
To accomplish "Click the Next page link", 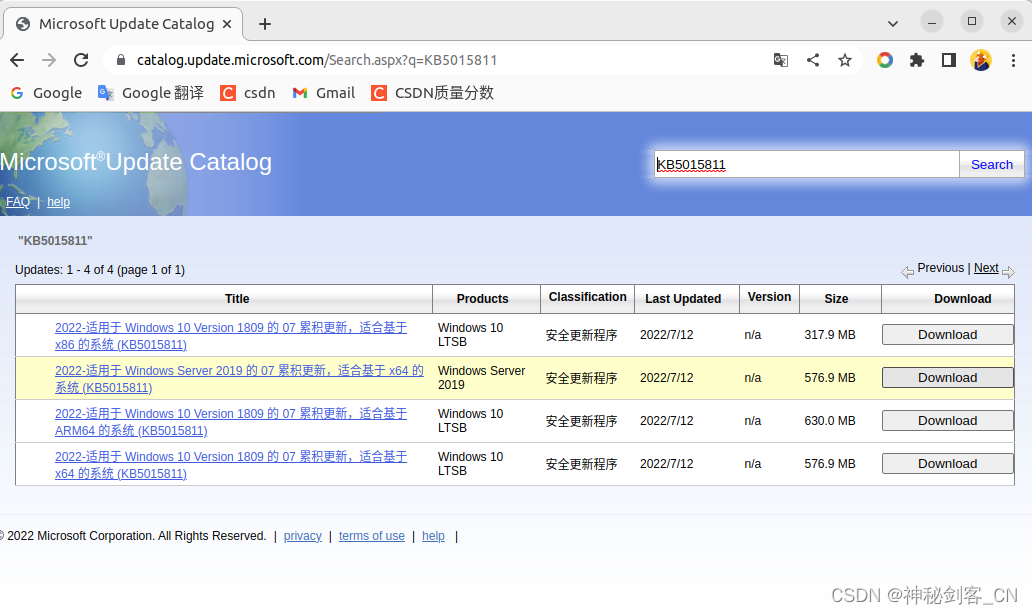I will 986,268.
